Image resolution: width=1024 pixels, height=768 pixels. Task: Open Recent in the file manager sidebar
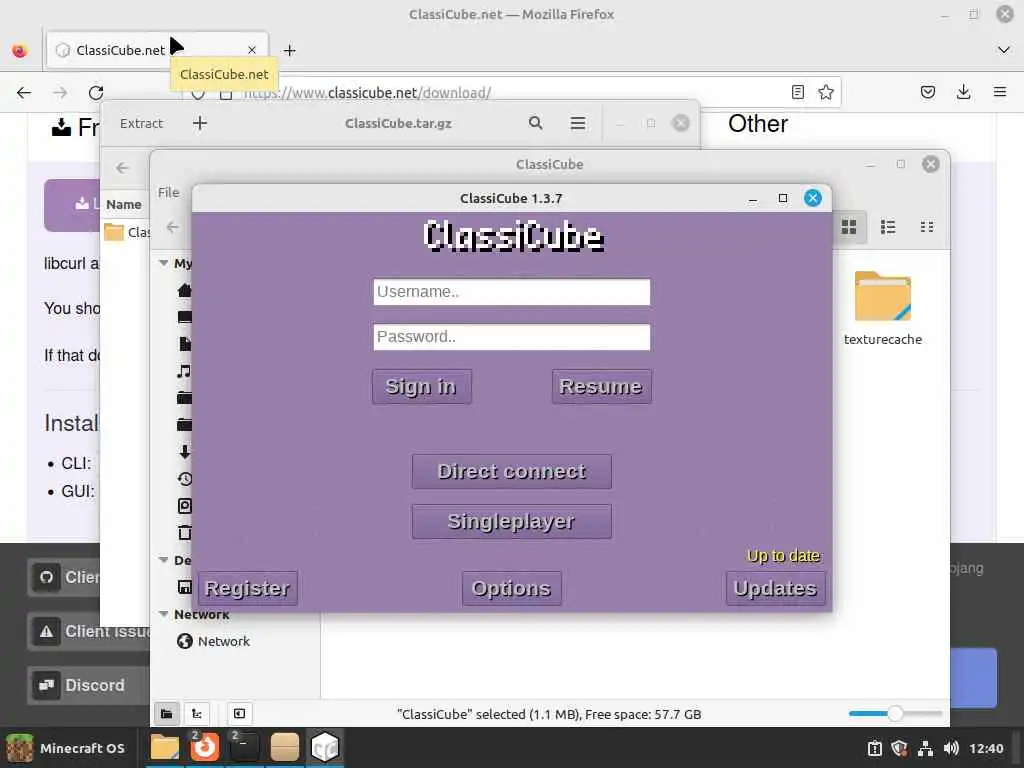(x=185, y=479)
